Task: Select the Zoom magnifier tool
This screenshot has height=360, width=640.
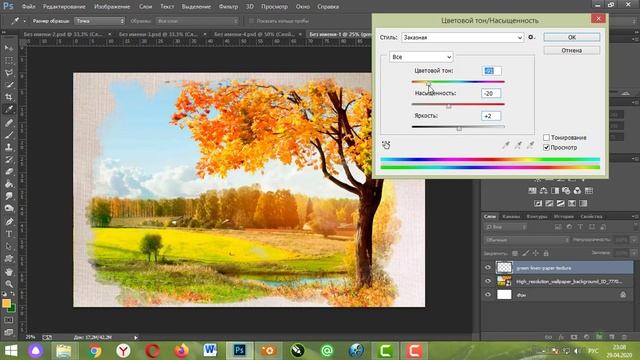Action: (9, 284)
